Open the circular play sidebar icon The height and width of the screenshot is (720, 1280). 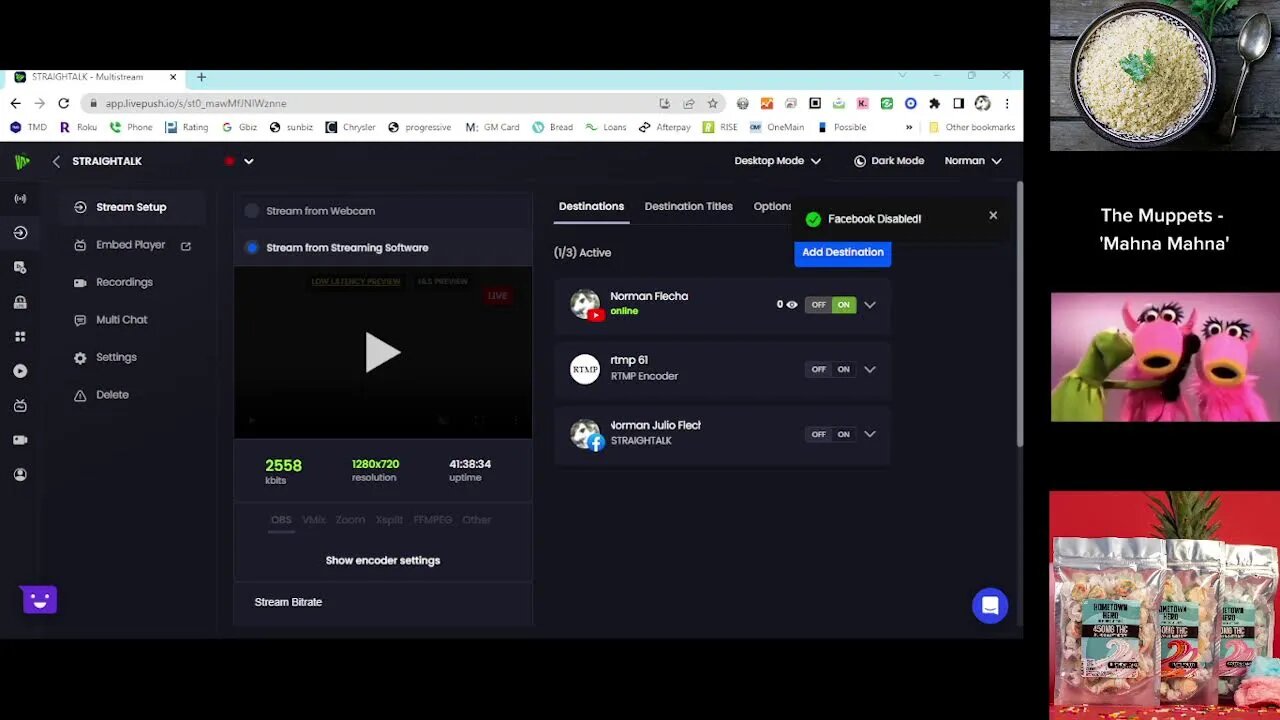[20, 371]
